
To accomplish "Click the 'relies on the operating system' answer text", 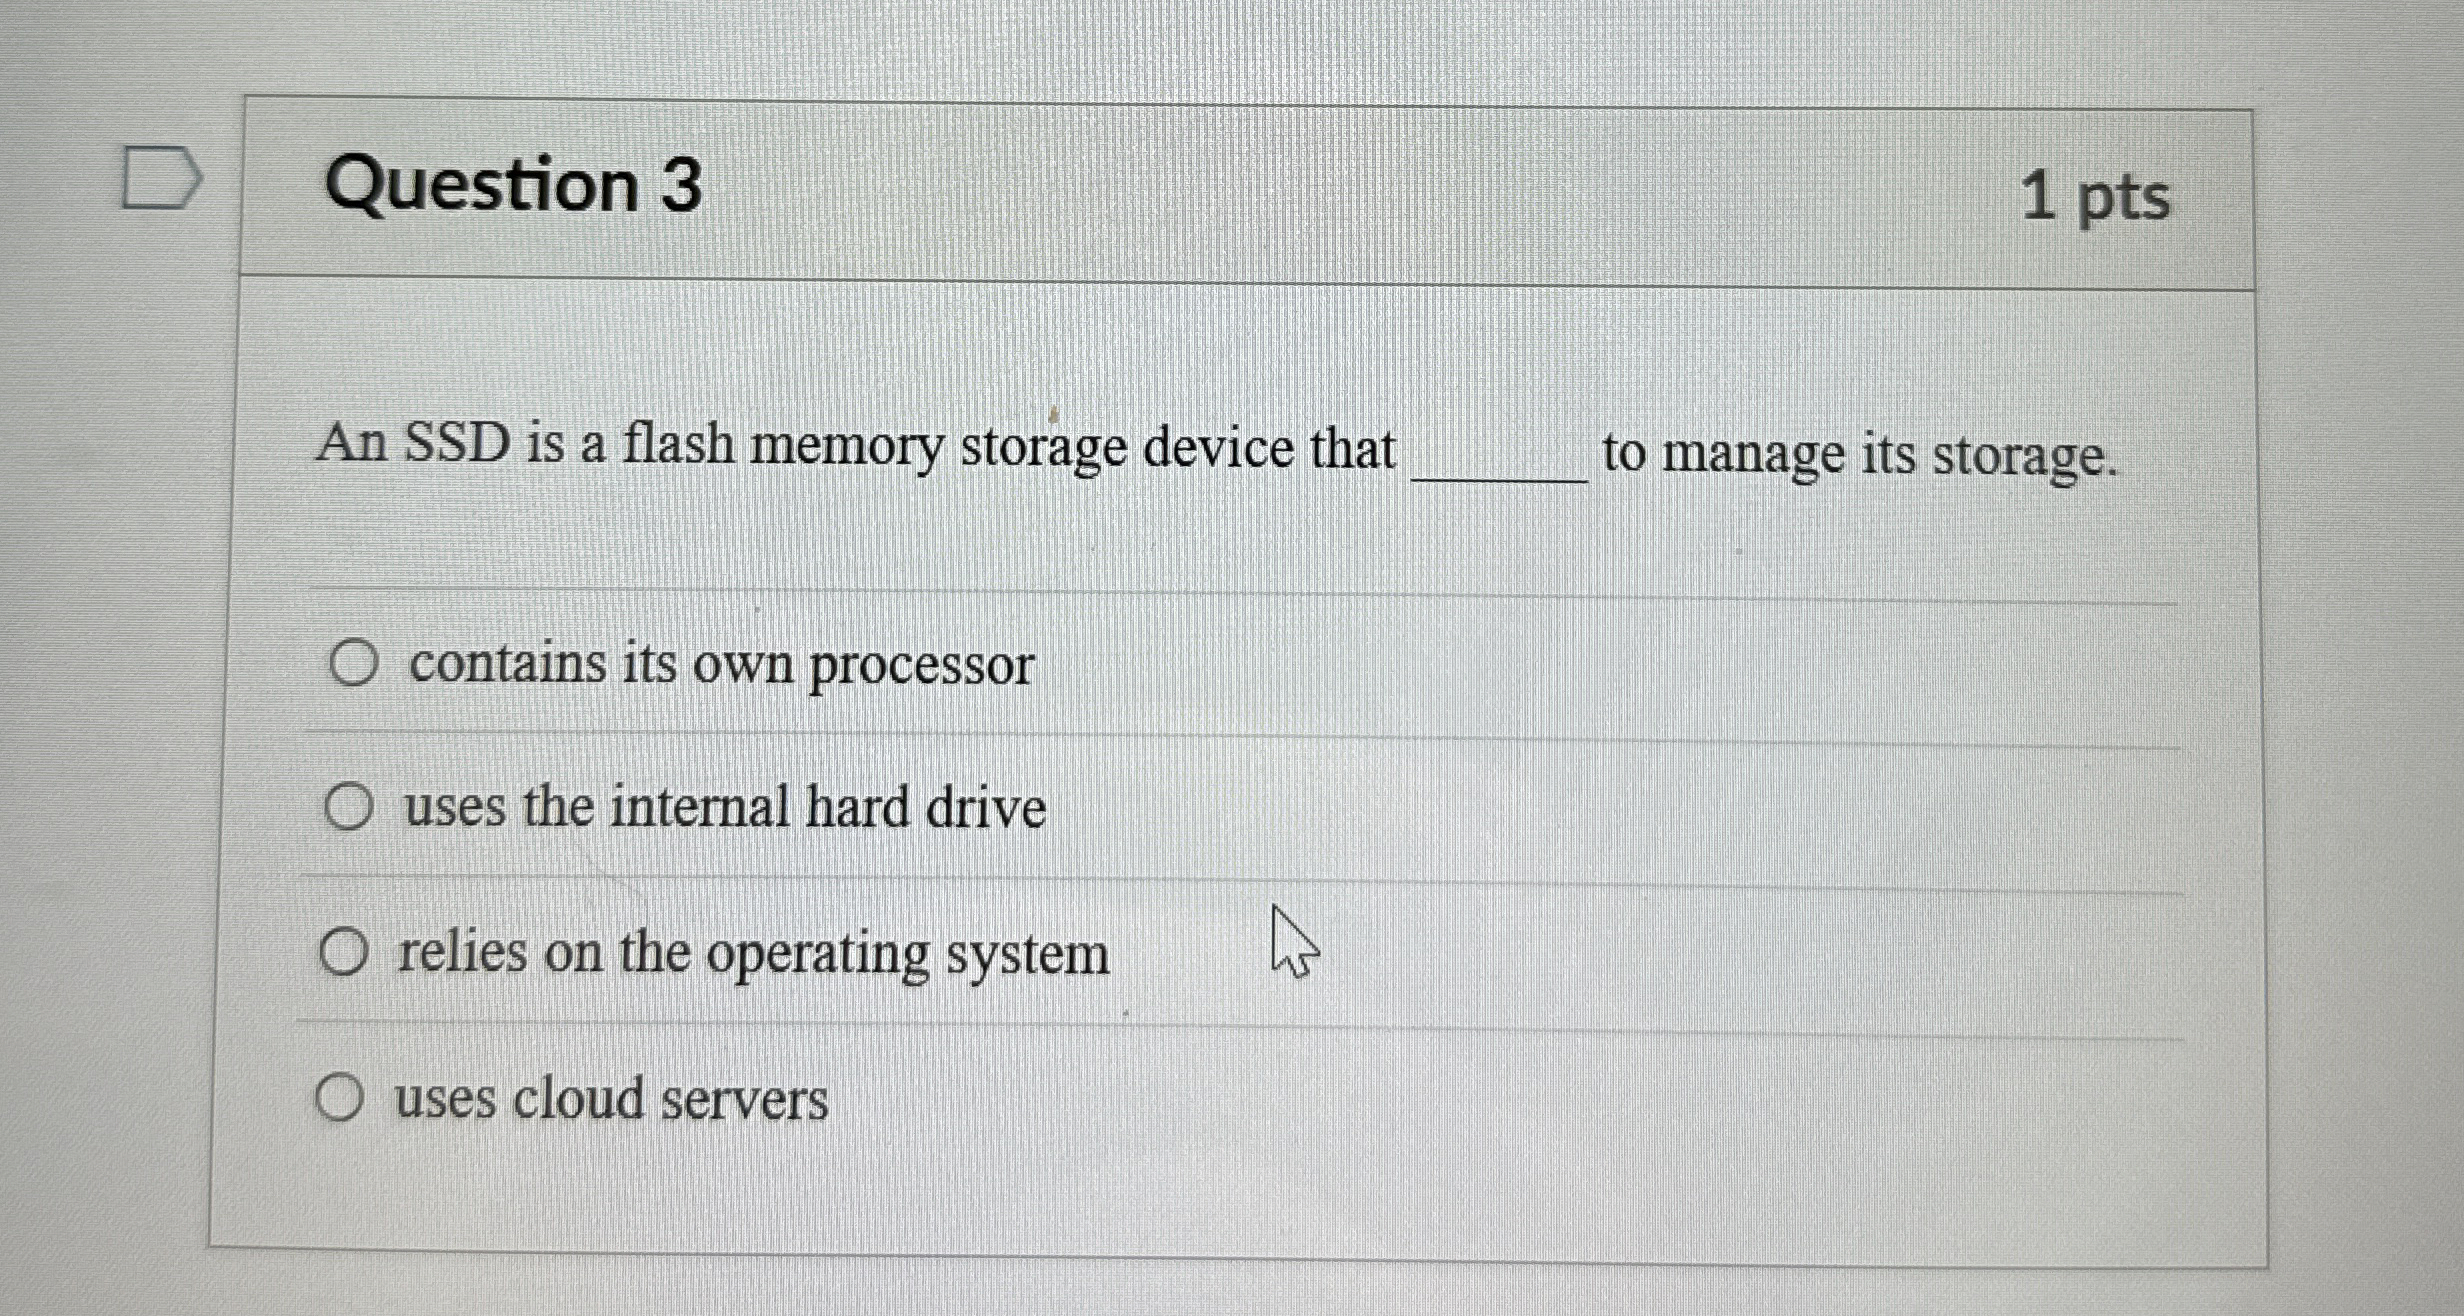I will tap(751, 952).
